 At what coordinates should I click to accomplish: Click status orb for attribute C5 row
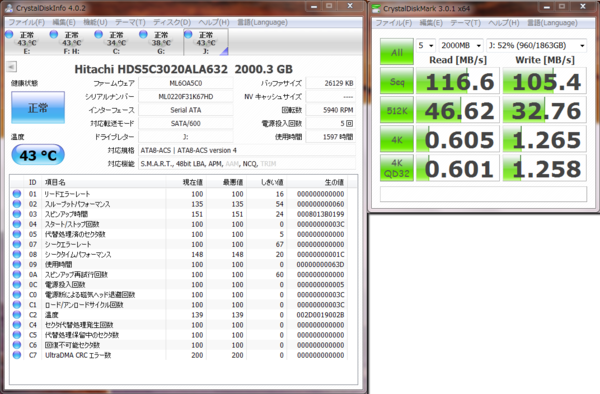pos(17,335)
